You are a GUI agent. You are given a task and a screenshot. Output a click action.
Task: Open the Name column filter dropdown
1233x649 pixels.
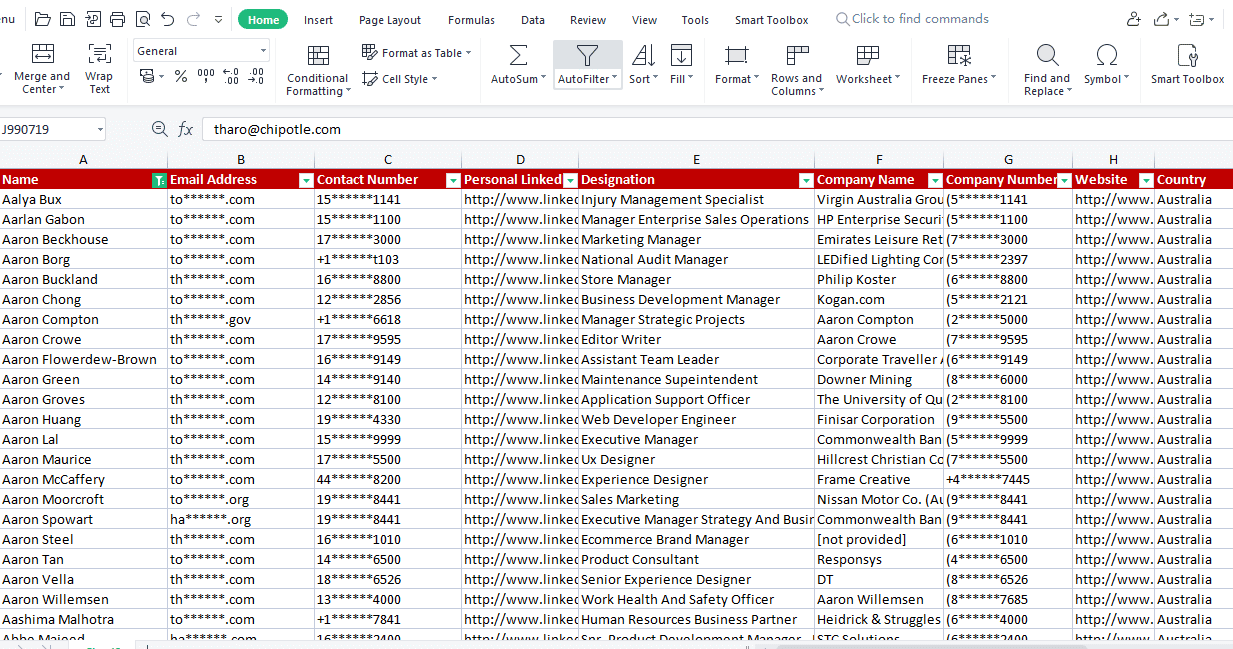click(x=158, y=180)
